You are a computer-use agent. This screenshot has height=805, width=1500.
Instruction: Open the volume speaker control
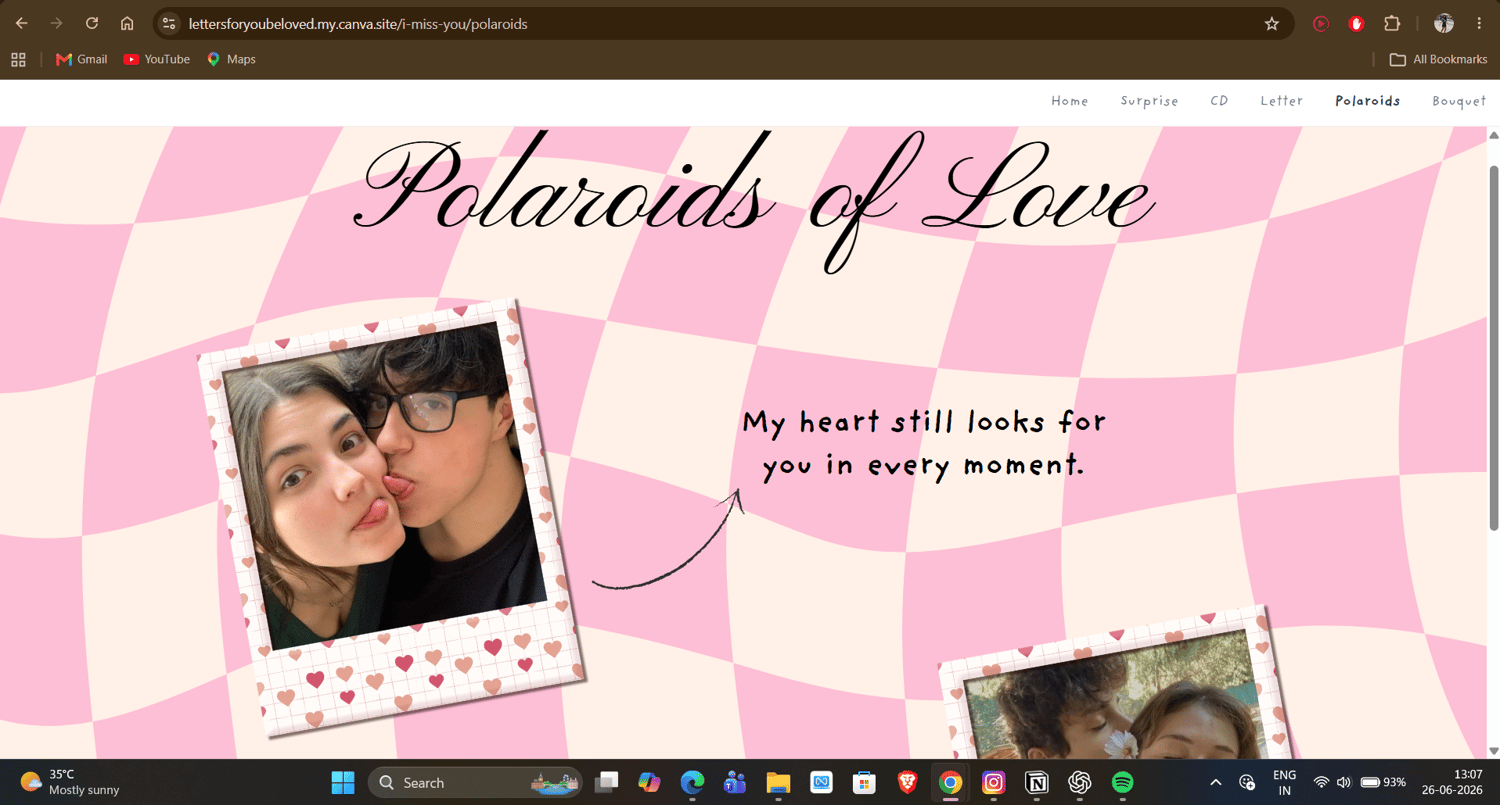(x=1343, y=782)
